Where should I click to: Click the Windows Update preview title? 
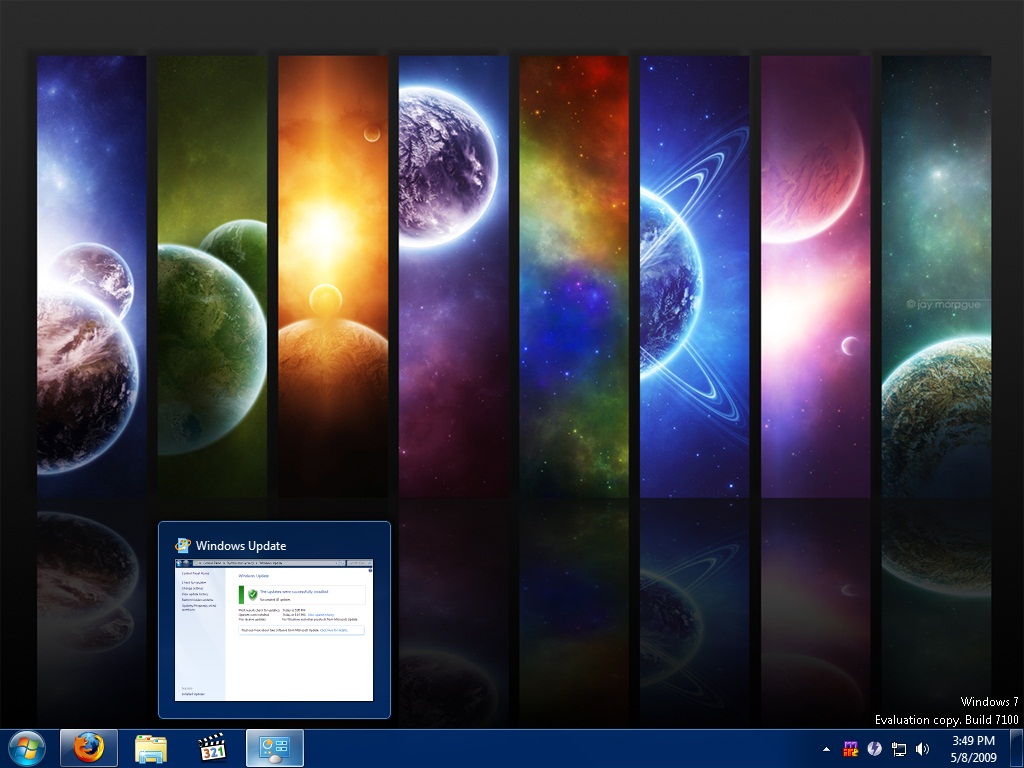240,546
